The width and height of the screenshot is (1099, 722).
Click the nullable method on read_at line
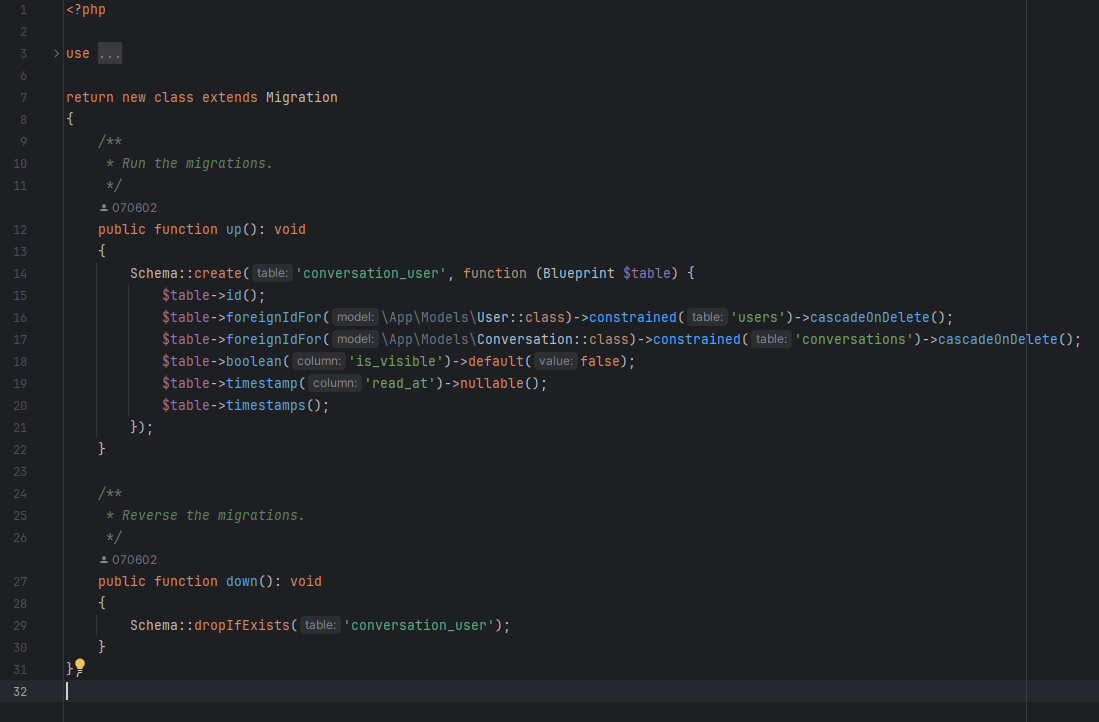tap(492, 383)
